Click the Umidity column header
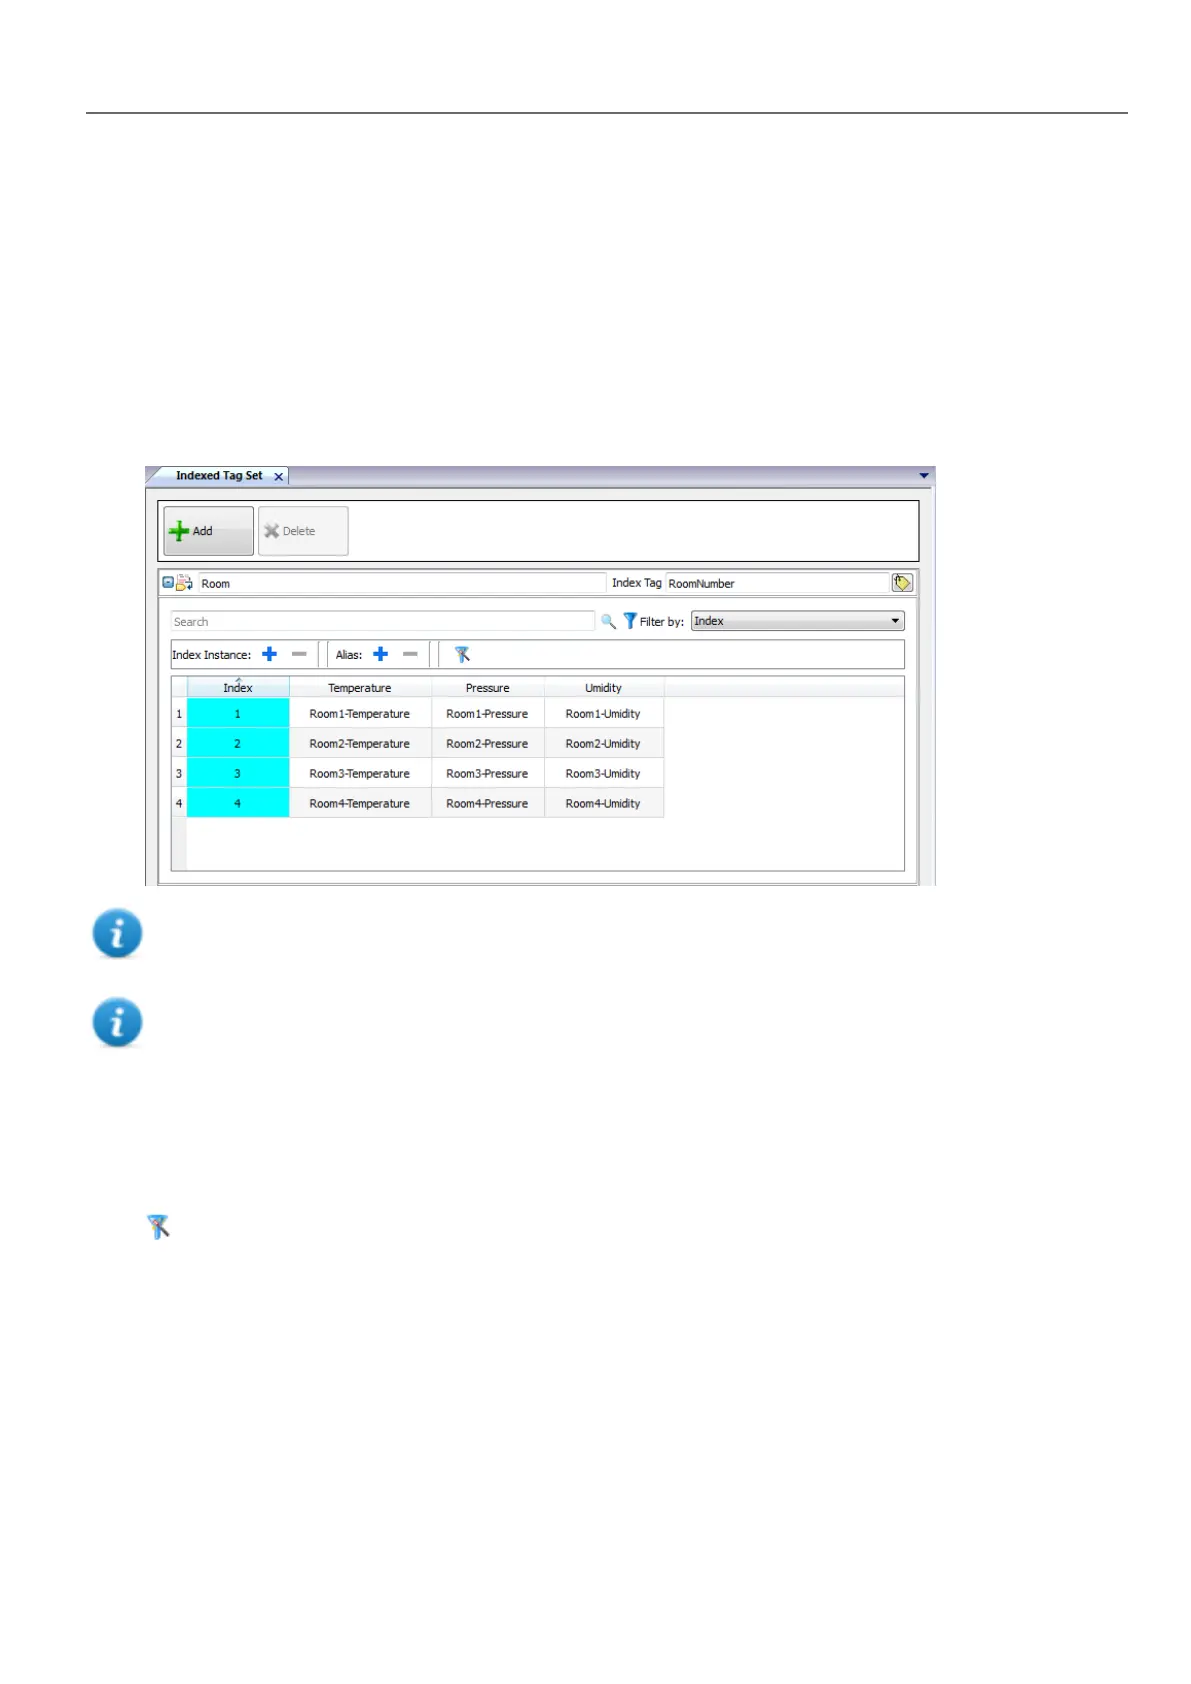This screenshot has height=1684, width=1191. coord(604,687)
